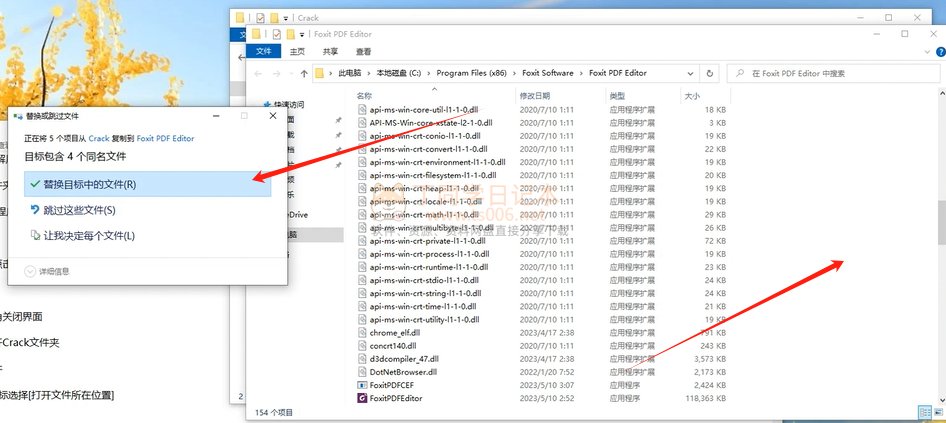
Task: Click the api-ms-win-core-util-l1-1-0.dll file icon
Action: click(x=362, y=110)
